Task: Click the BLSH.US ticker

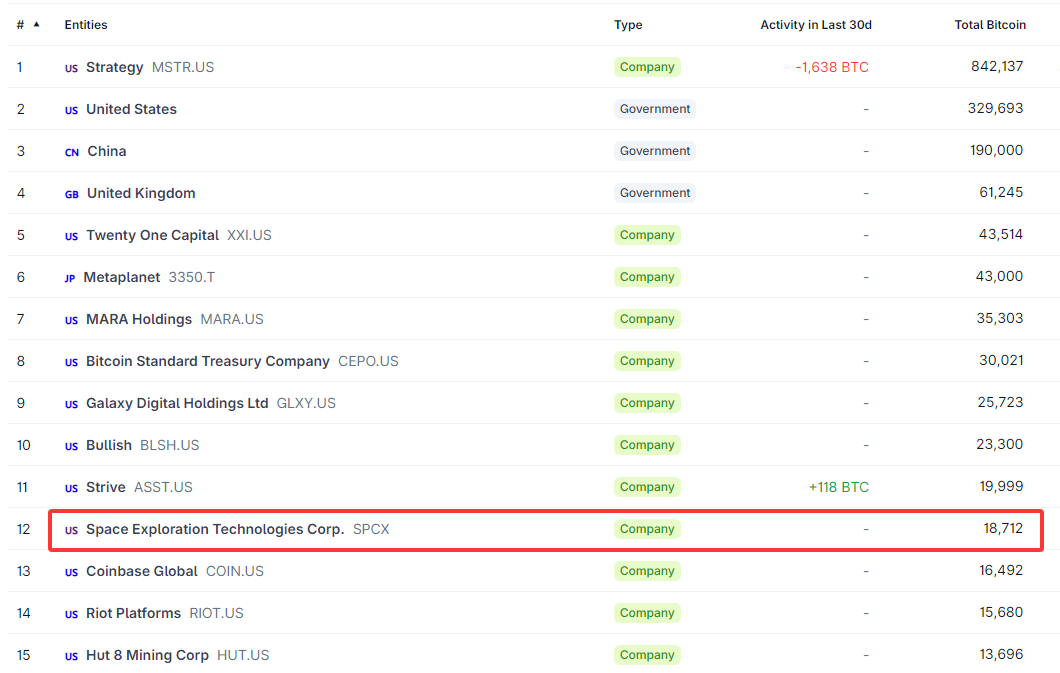Action: click(170, 445)
